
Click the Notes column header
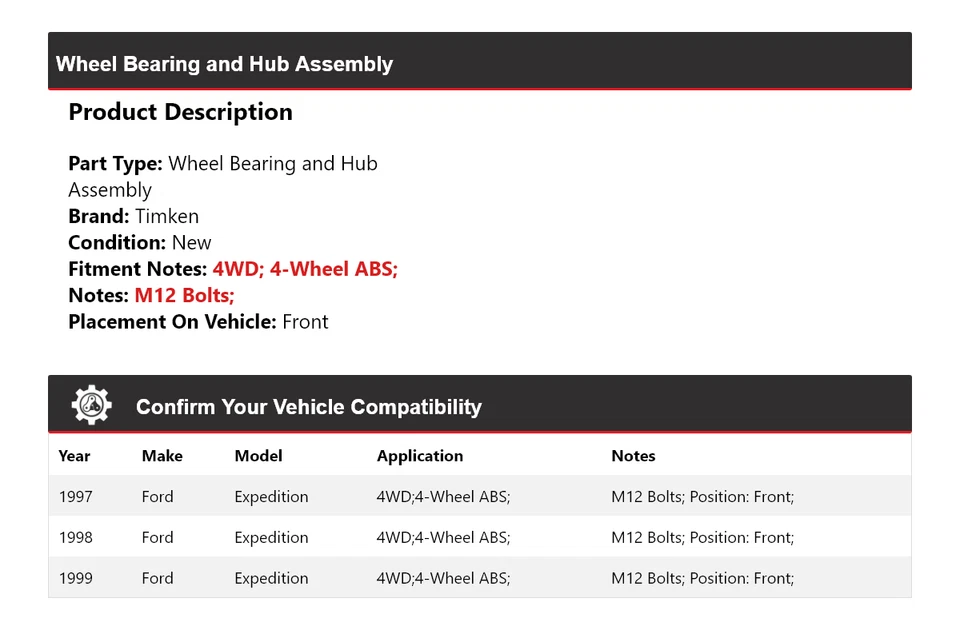click(x=633, y=456)
